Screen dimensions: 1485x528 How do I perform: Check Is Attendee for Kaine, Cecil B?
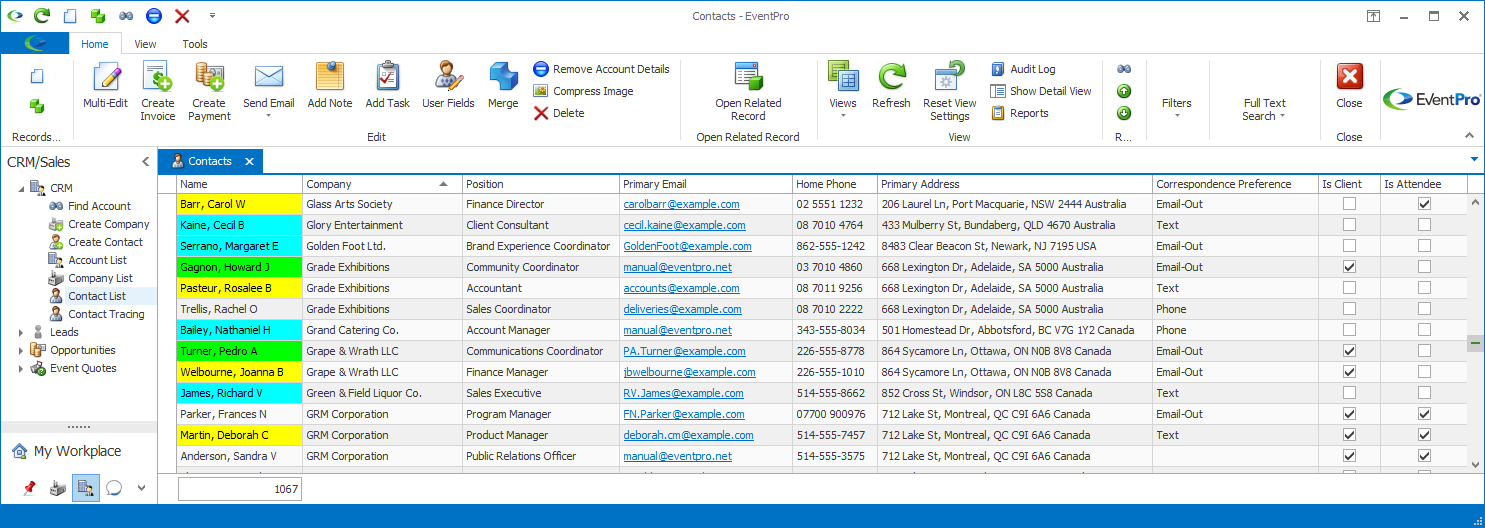click(x=1424, y=225)
